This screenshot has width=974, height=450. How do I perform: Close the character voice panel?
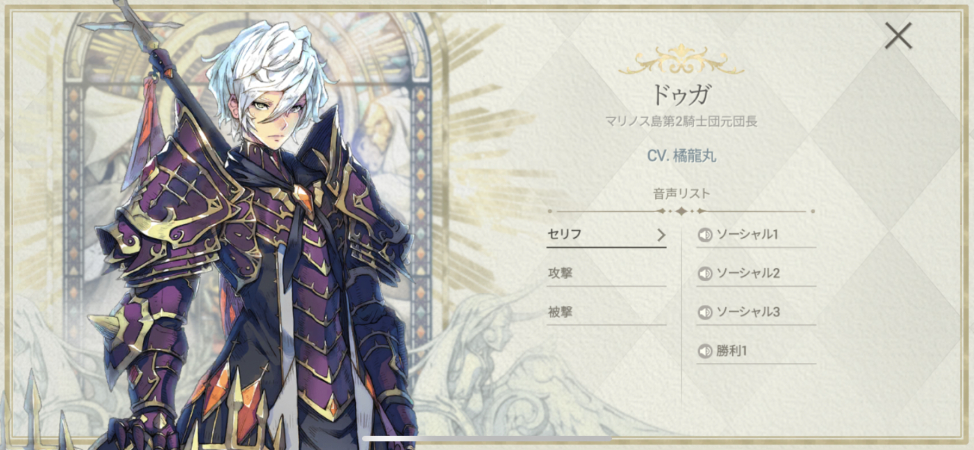coord(898,36)
